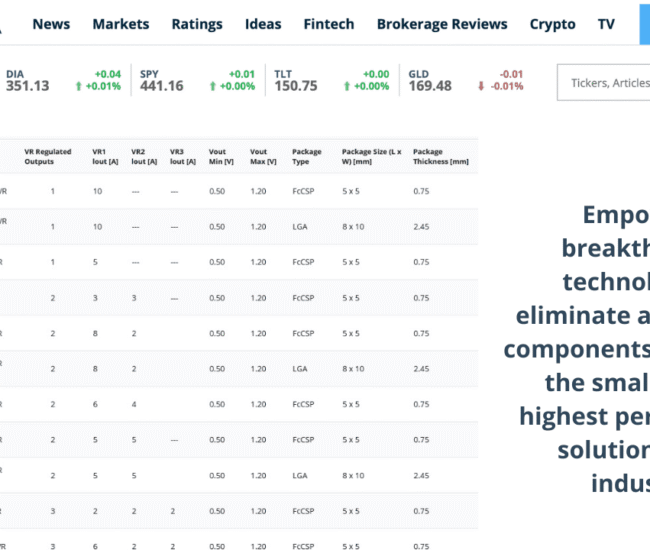Navigate to the Crypto section
650x550 pixels.
tap(552, 24)
